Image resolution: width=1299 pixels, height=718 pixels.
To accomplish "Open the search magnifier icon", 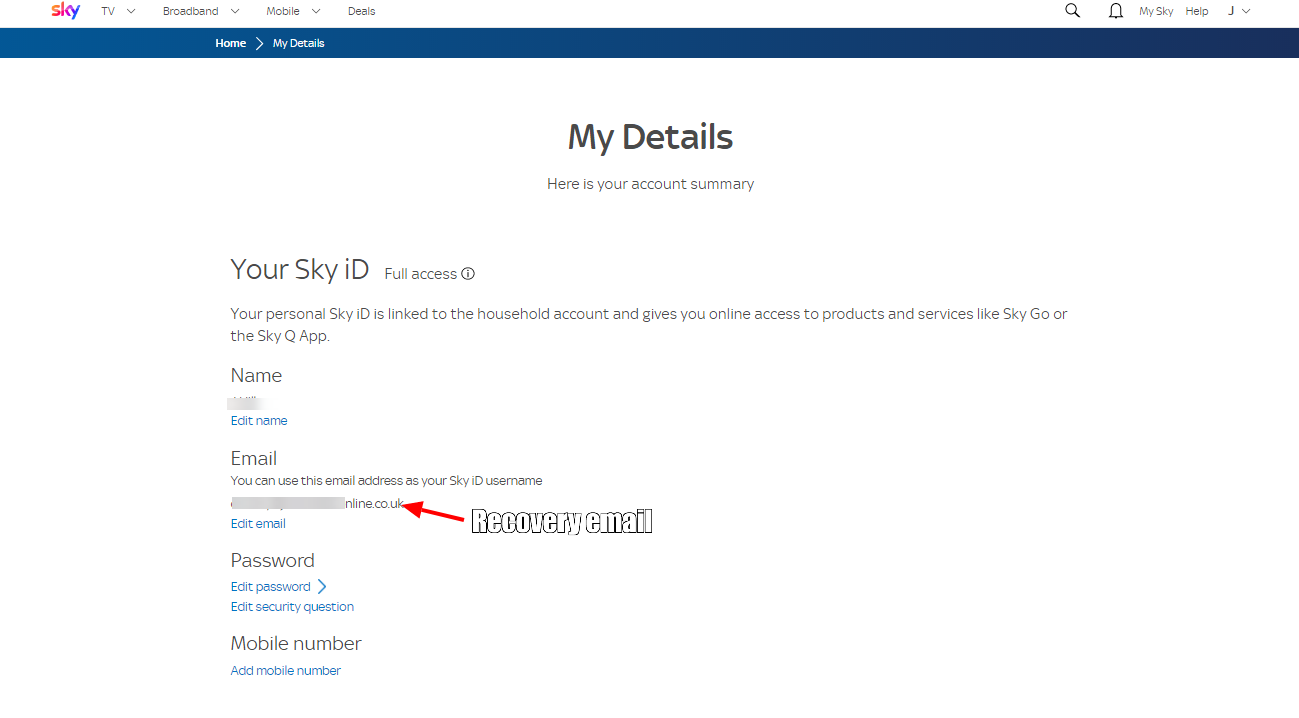I will (x=1072, y=10).
